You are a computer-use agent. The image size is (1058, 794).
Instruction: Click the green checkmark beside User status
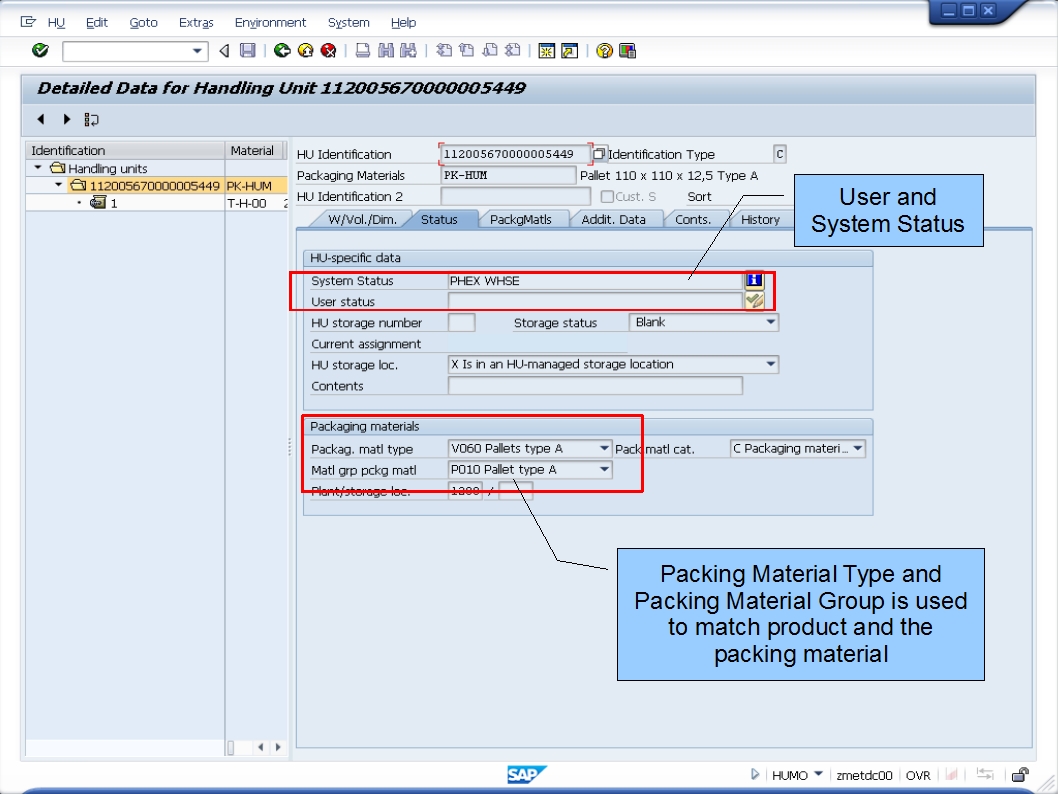click(x=754, y=301)
